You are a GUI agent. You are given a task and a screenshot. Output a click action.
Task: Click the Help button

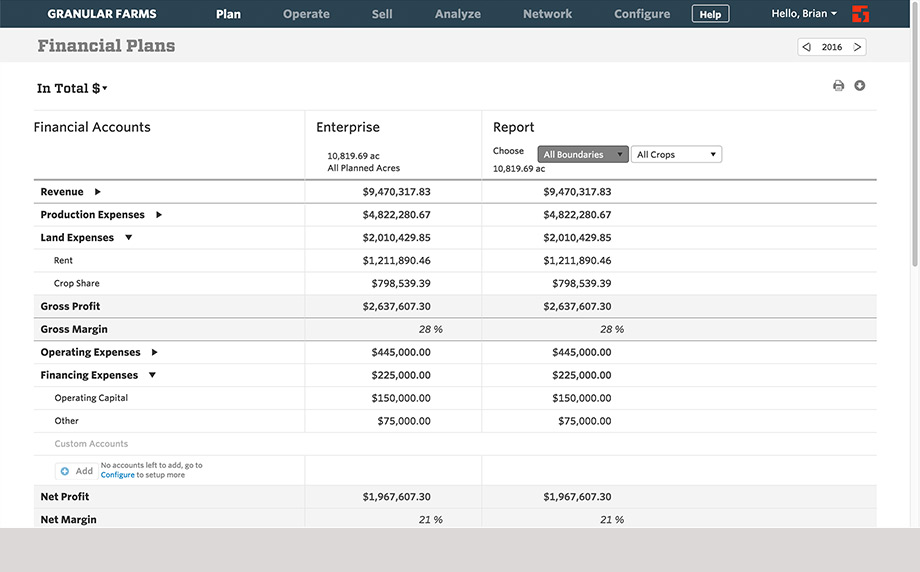(x=710, y=14)
